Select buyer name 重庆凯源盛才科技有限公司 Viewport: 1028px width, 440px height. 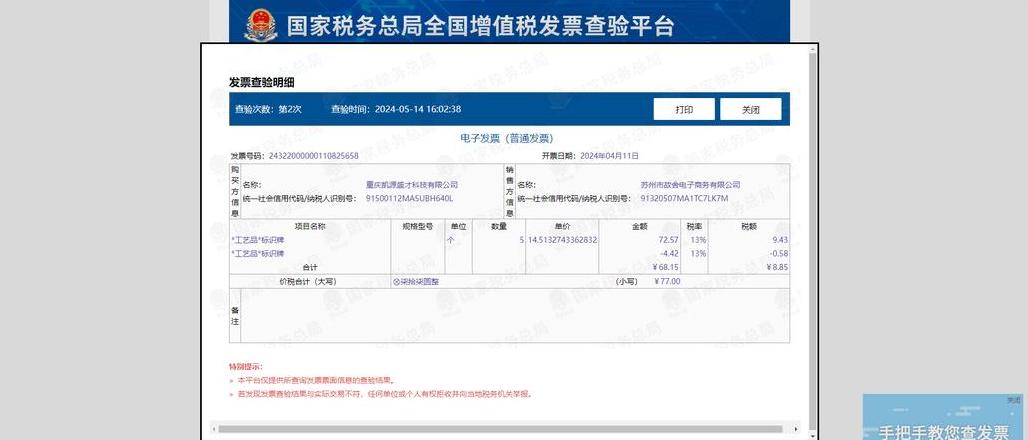point(412,185)
